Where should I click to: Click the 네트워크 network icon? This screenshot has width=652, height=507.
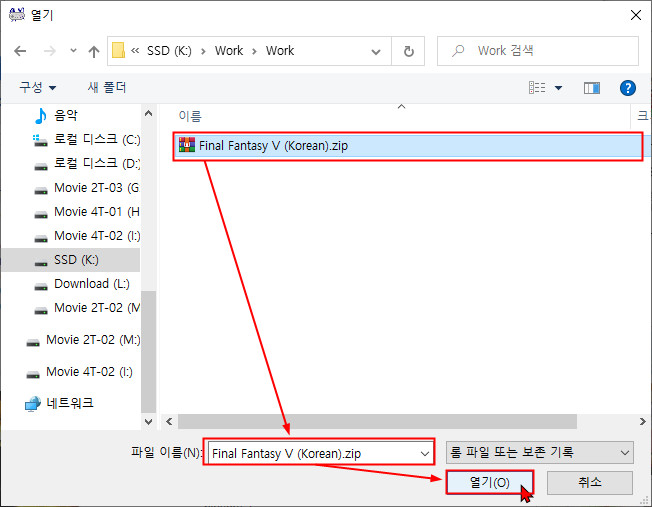(x=33, y=403)
